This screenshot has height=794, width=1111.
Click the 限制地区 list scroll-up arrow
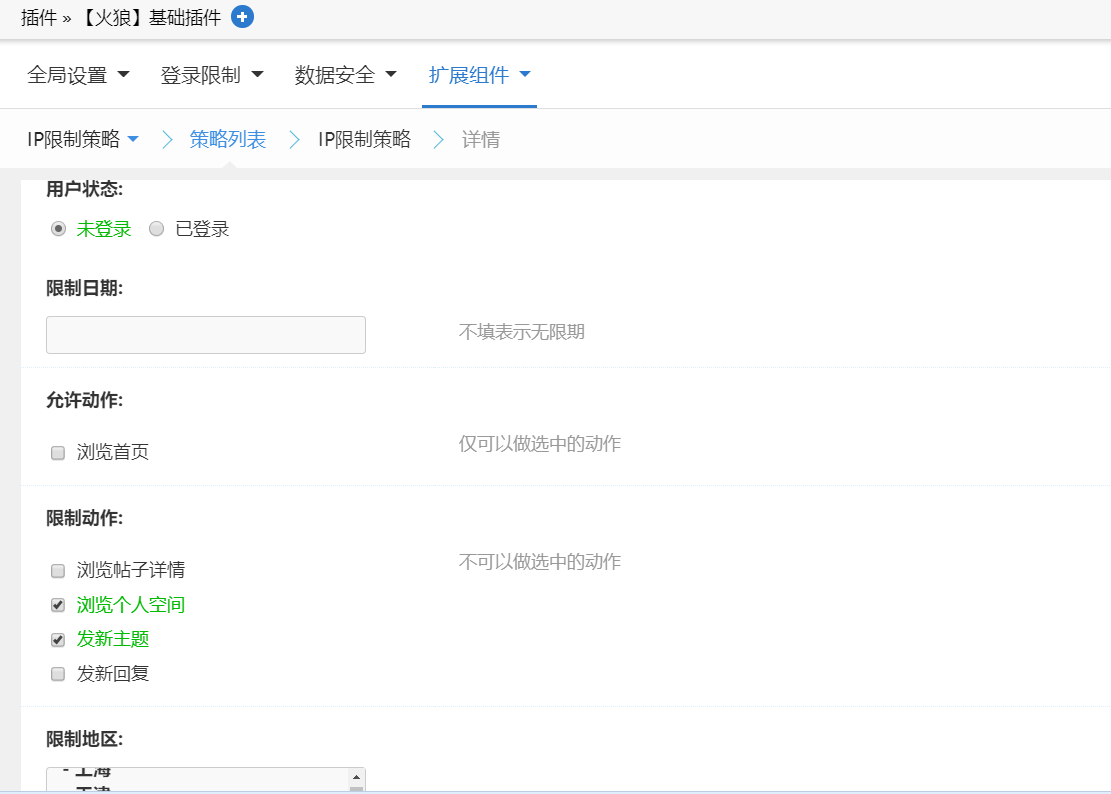(355, 777)
